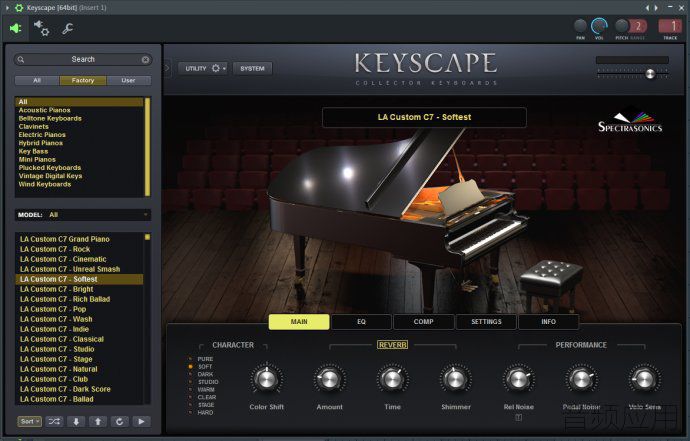690x441 pixels.
Task: Select the DARK character option
Action: coord(205,375)
